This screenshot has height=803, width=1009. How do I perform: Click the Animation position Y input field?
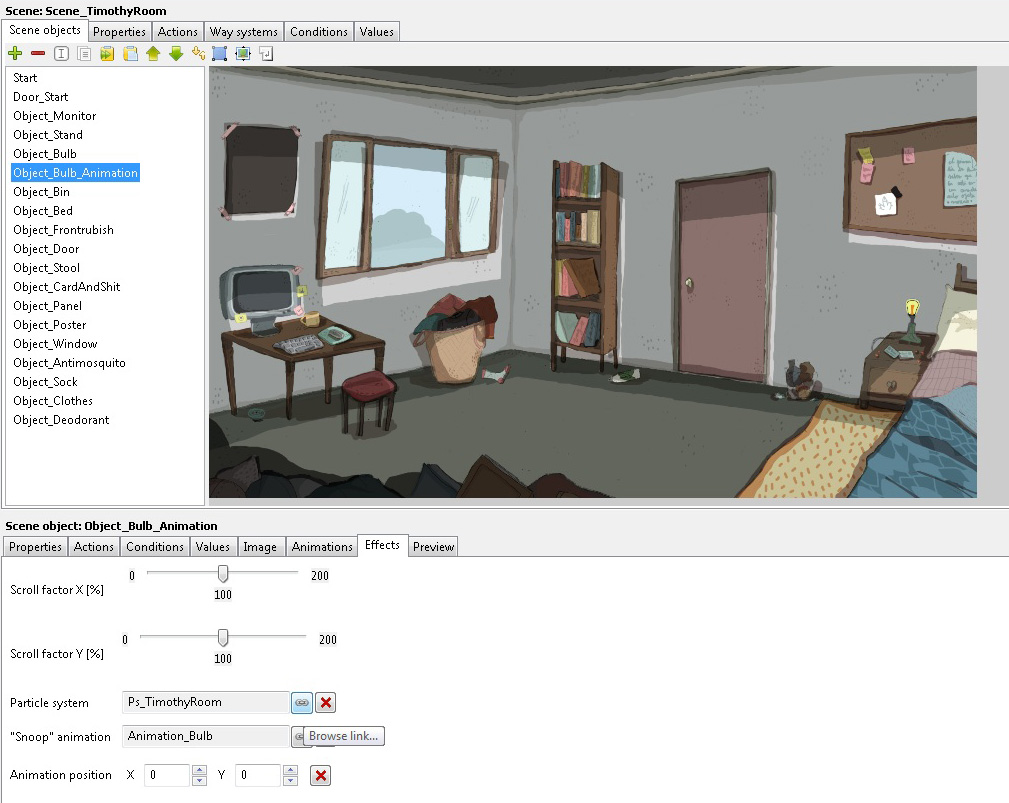259,775
